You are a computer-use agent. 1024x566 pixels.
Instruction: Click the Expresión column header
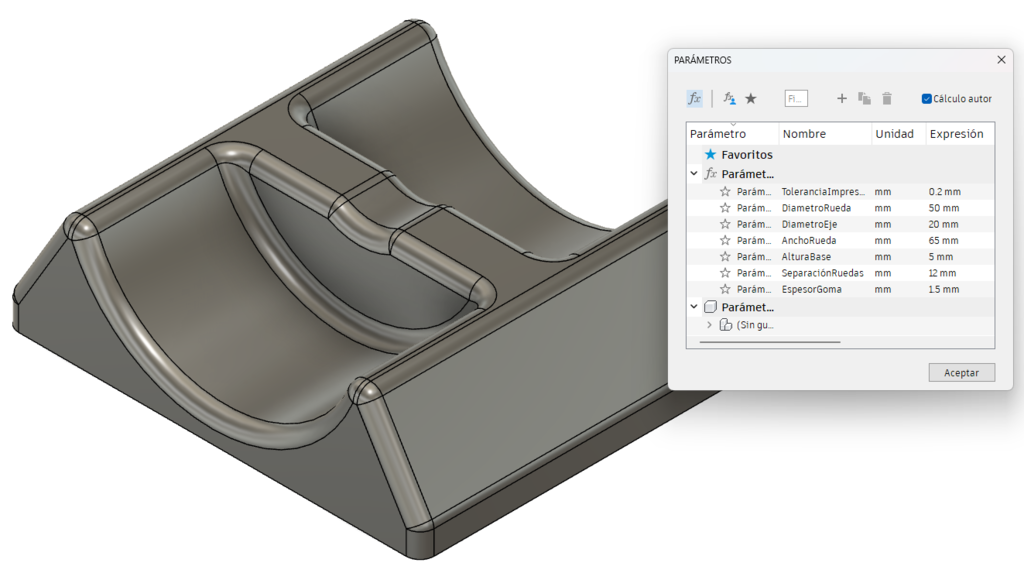coord(956,134)
